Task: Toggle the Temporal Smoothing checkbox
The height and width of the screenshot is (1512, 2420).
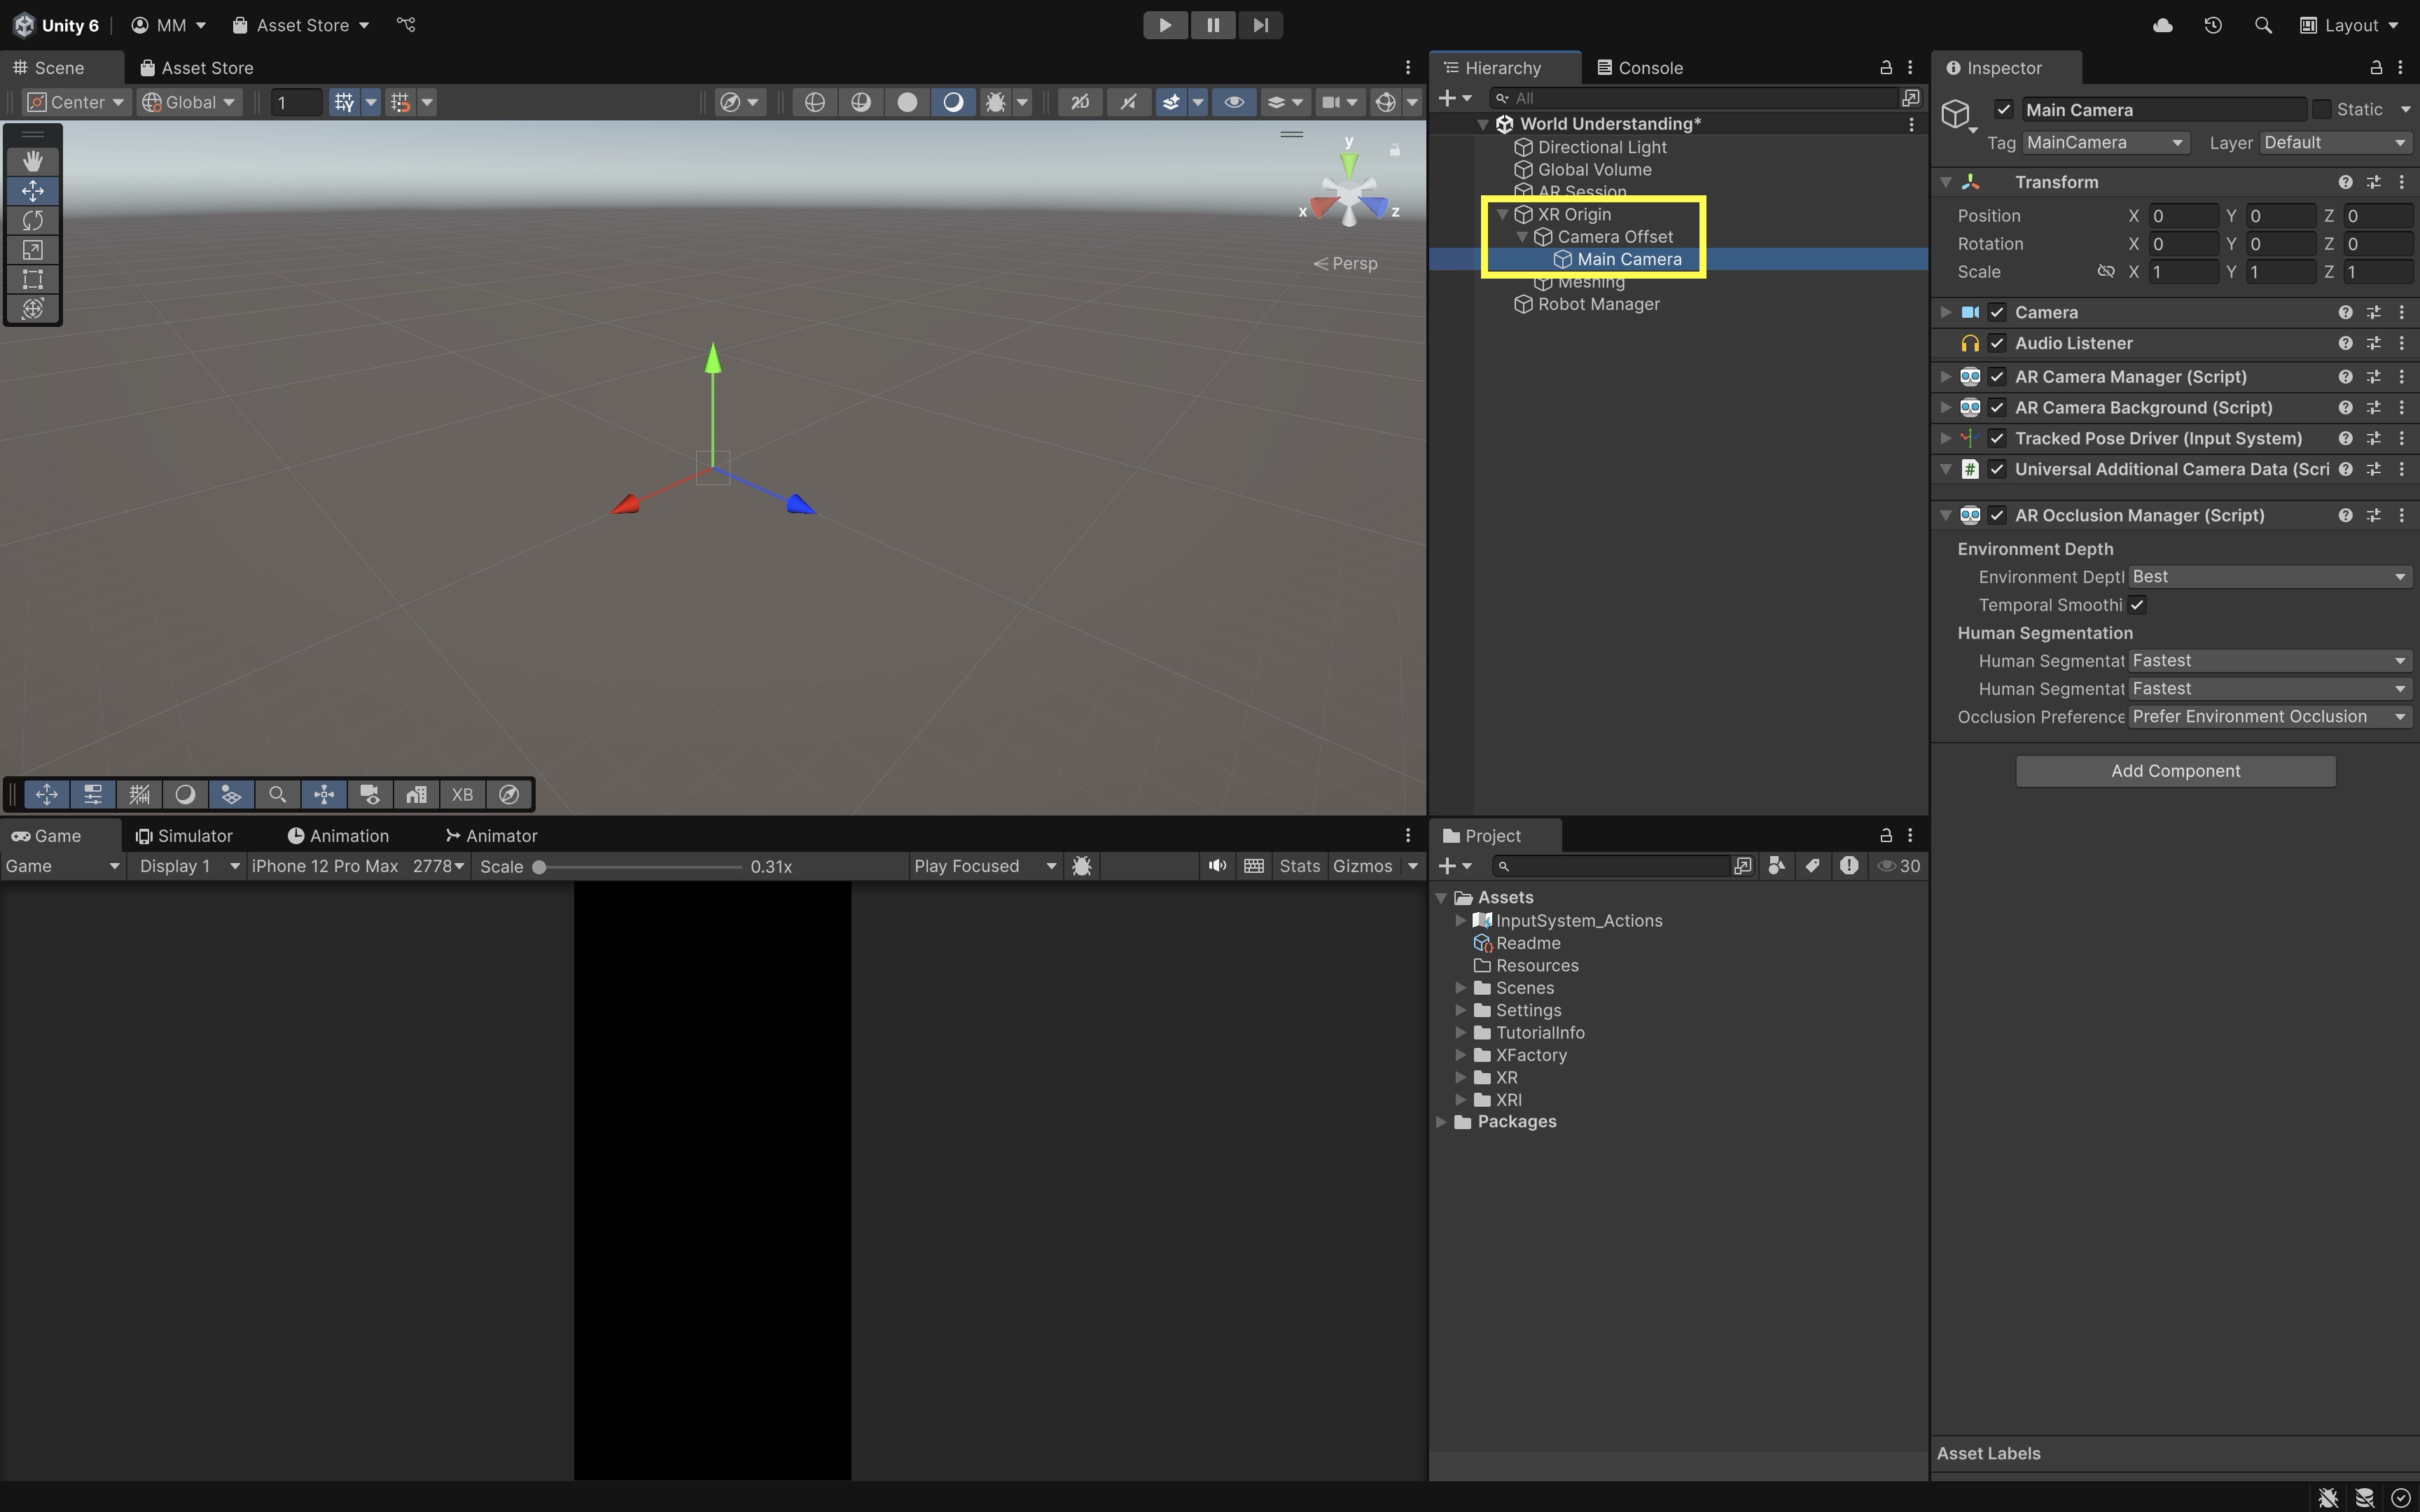Action: point(2137,605)
